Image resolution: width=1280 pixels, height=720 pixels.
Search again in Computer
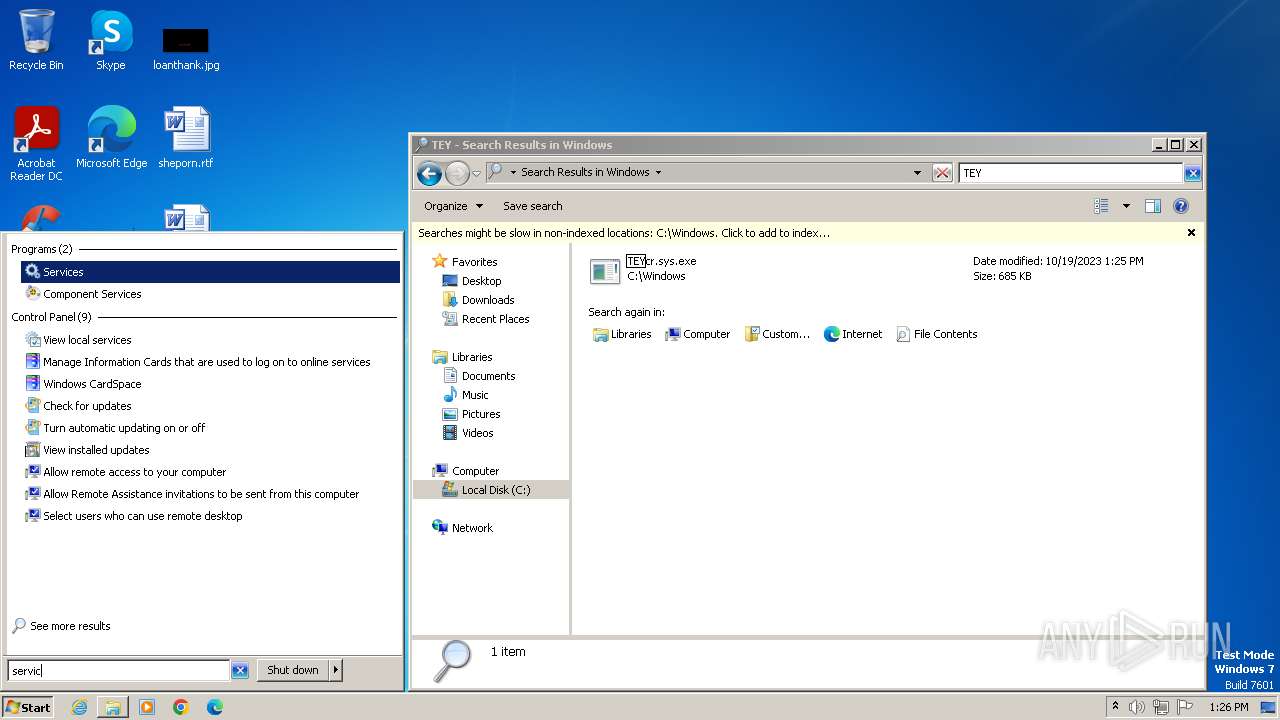click(698, 334)
